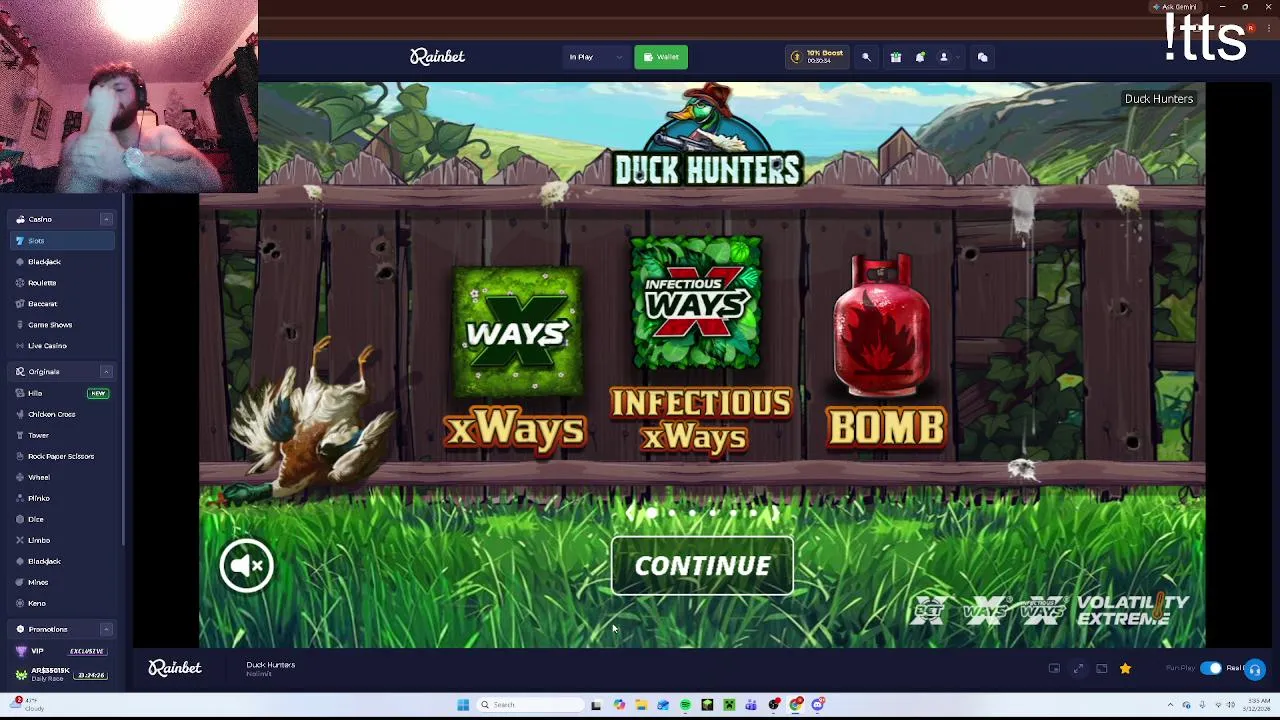The image size is (1280, 720).
Task: Collapse the Originals section
Action: 106,372
